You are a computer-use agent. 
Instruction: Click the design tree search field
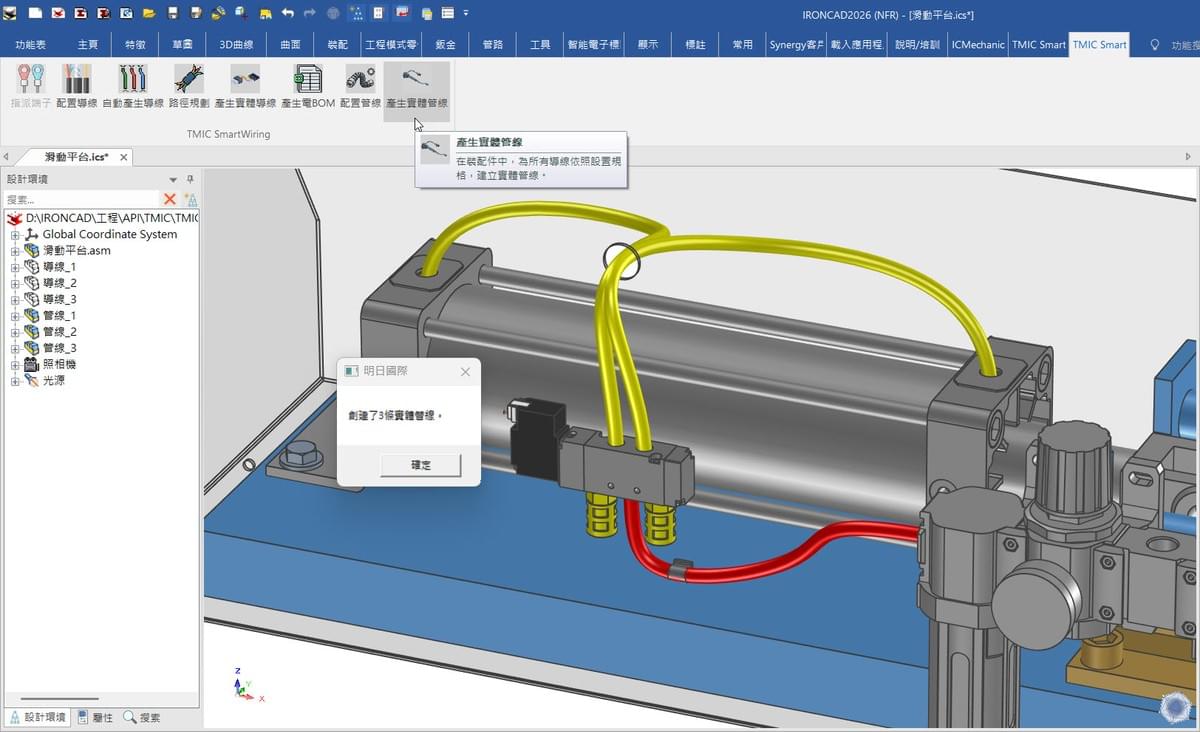(x=81, y=199)
